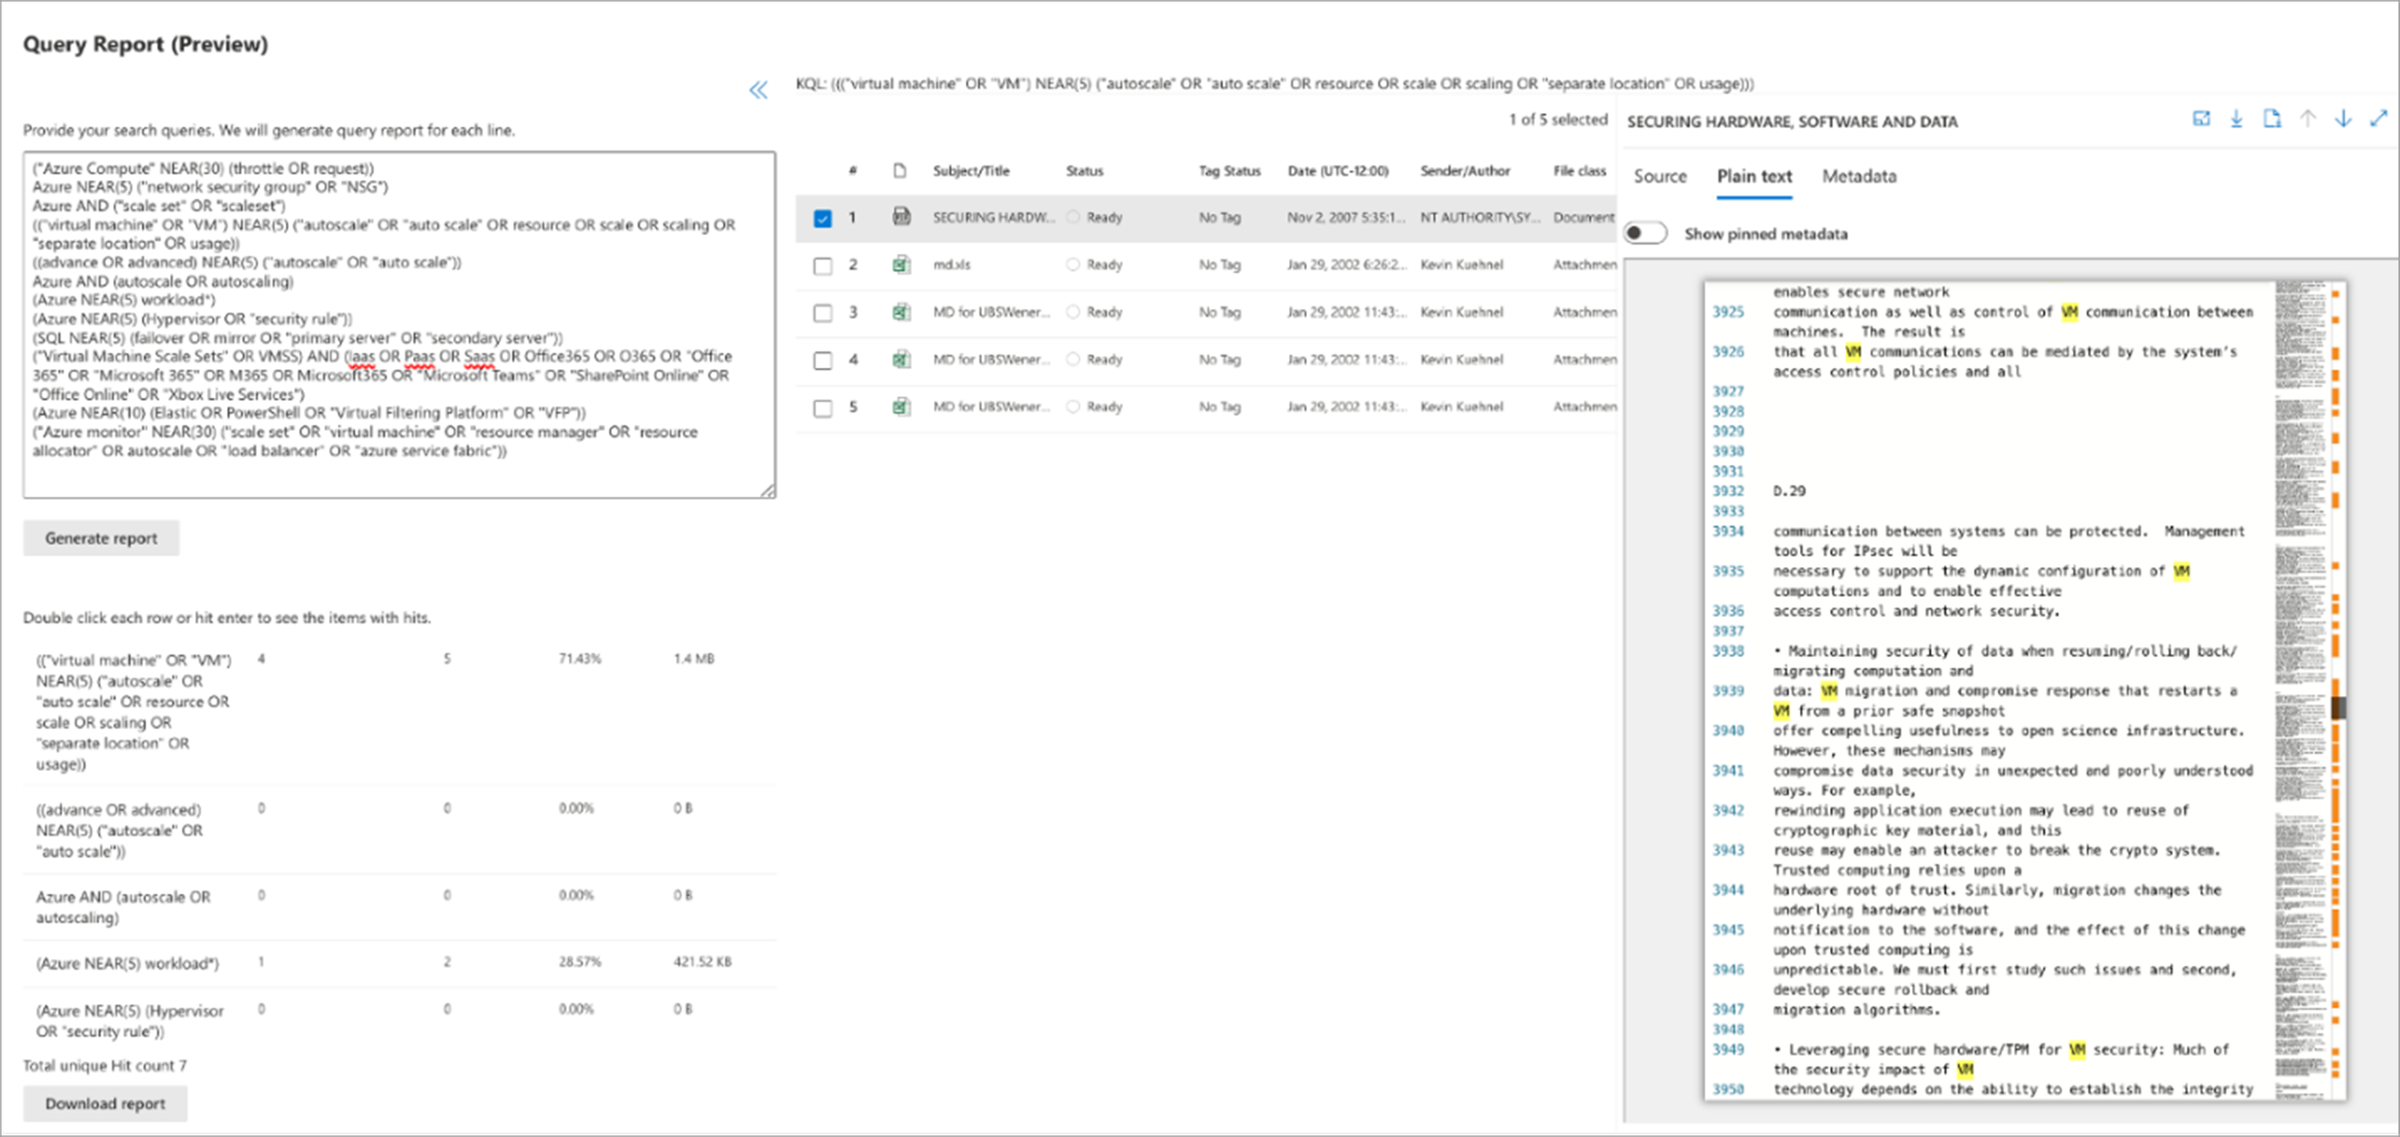Go to the next document with the down arrow
The width and height of the screenshot is (2400, 1137).
[x=2343, y=119]
